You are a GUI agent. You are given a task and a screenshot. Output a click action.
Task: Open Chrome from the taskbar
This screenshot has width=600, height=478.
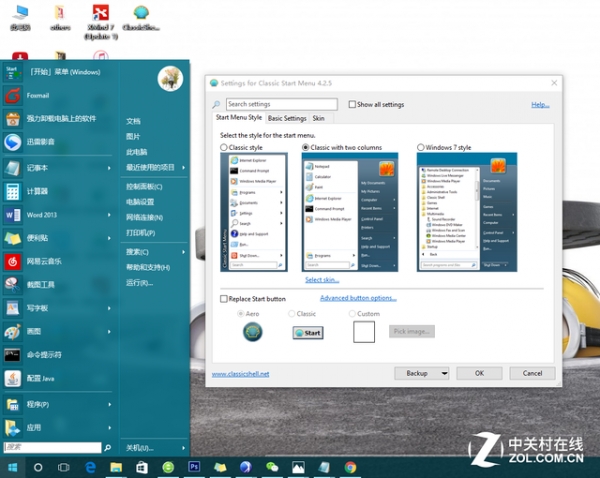pos(350,467)
